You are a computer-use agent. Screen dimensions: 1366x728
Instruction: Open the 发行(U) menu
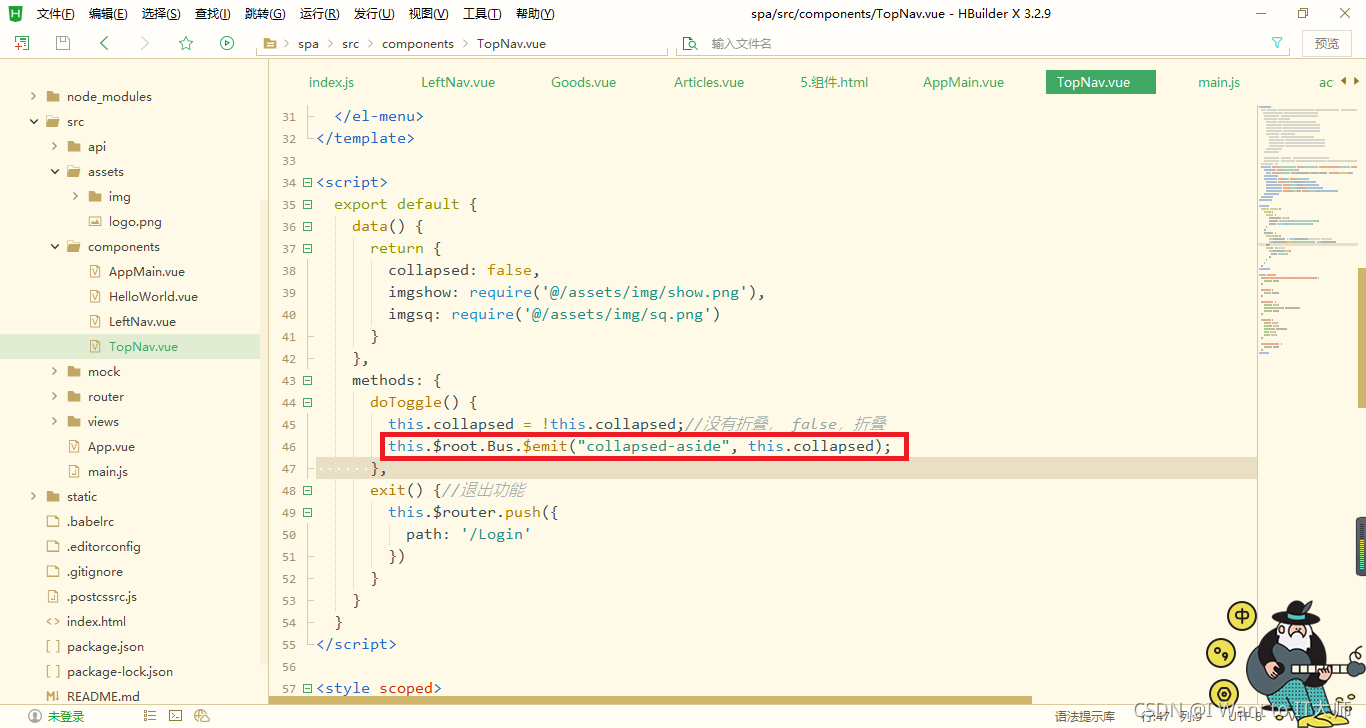[x=374, y=14]
